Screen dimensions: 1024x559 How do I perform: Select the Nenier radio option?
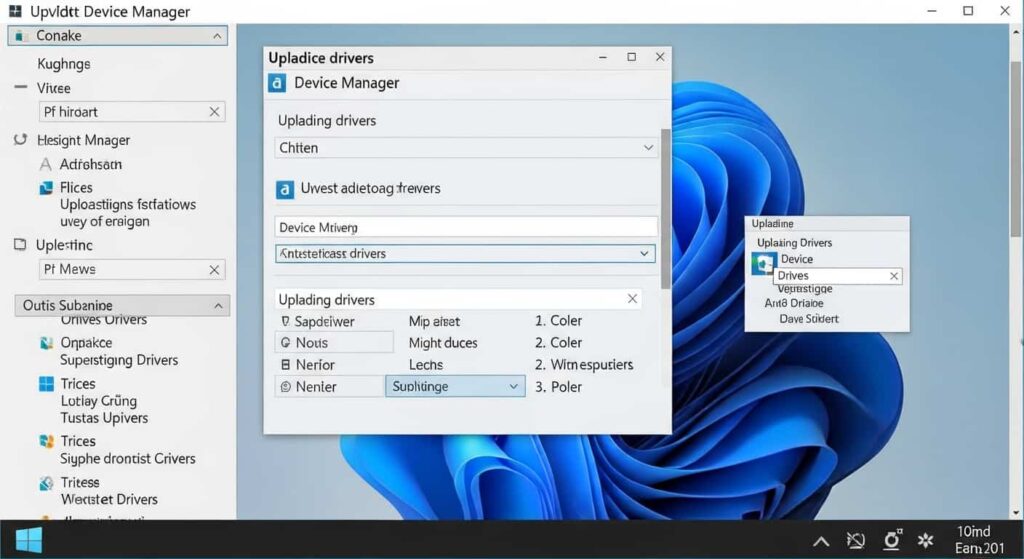[x=285, y=387]
